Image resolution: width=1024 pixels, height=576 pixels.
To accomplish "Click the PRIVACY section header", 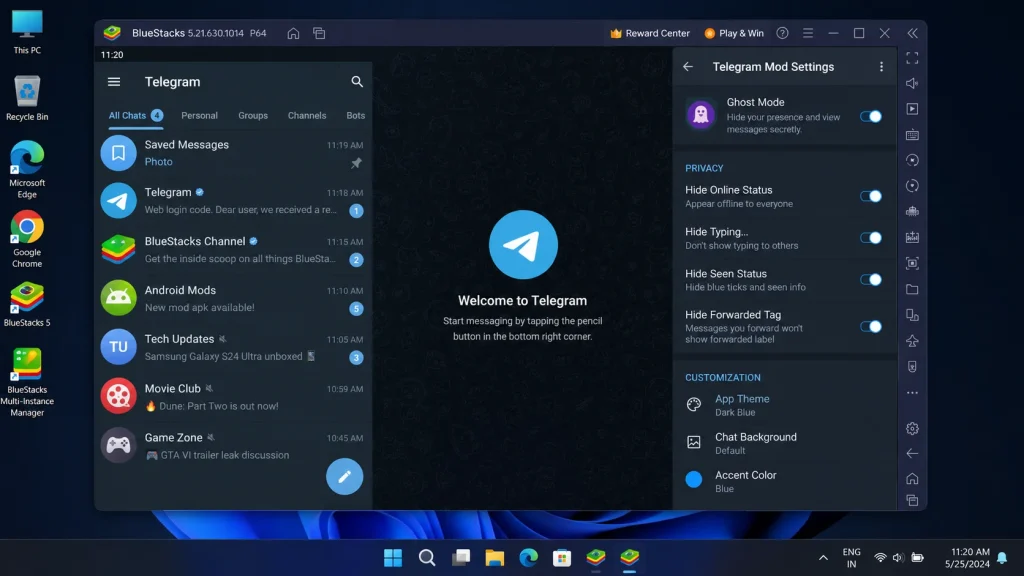I will (x=704, y=168).
